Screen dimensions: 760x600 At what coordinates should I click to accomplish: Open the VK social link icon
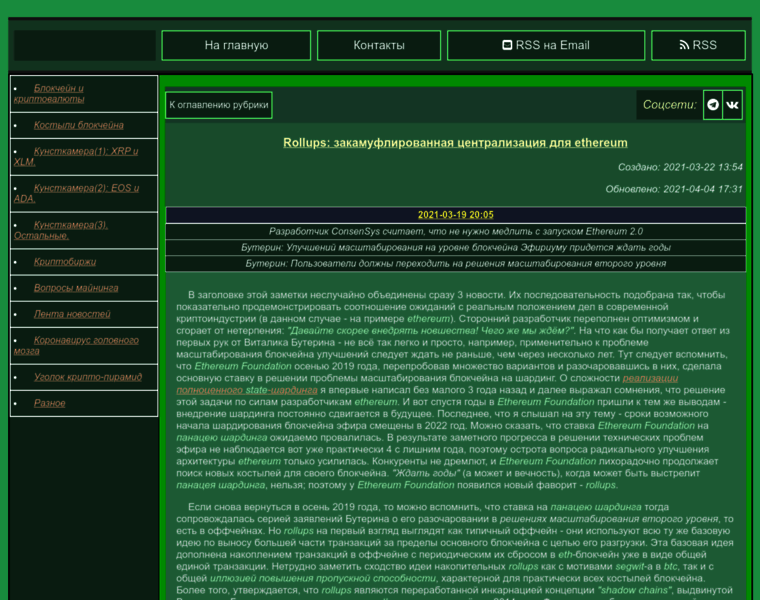(x=732, y=105)
